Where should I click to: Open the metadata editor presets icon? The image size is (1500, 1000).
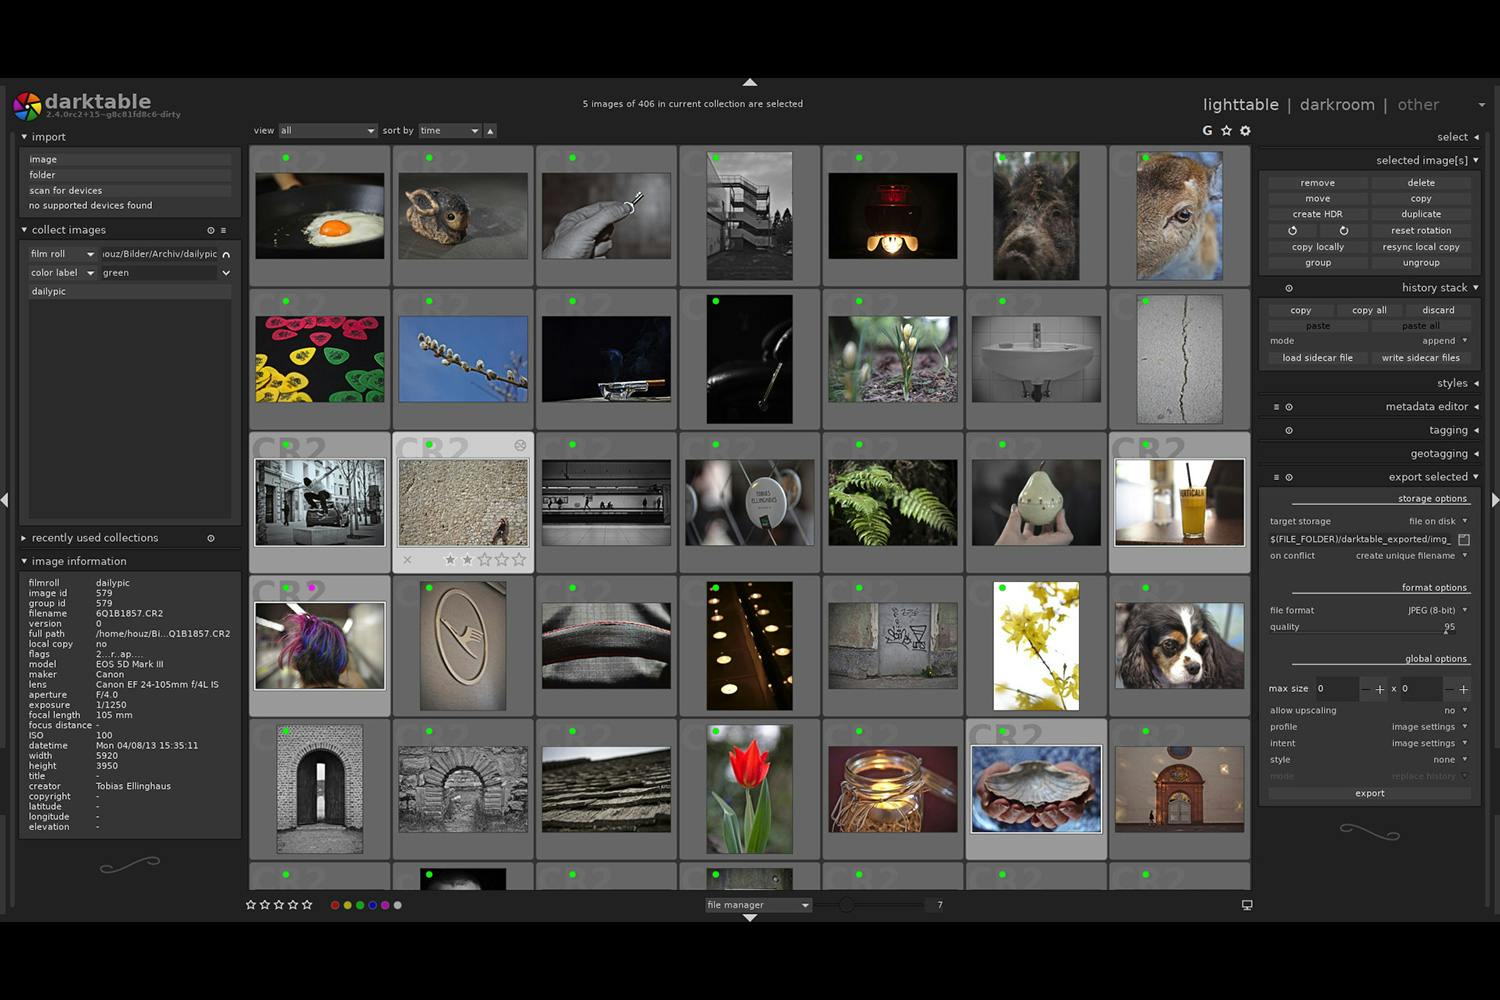point(1277,407)
